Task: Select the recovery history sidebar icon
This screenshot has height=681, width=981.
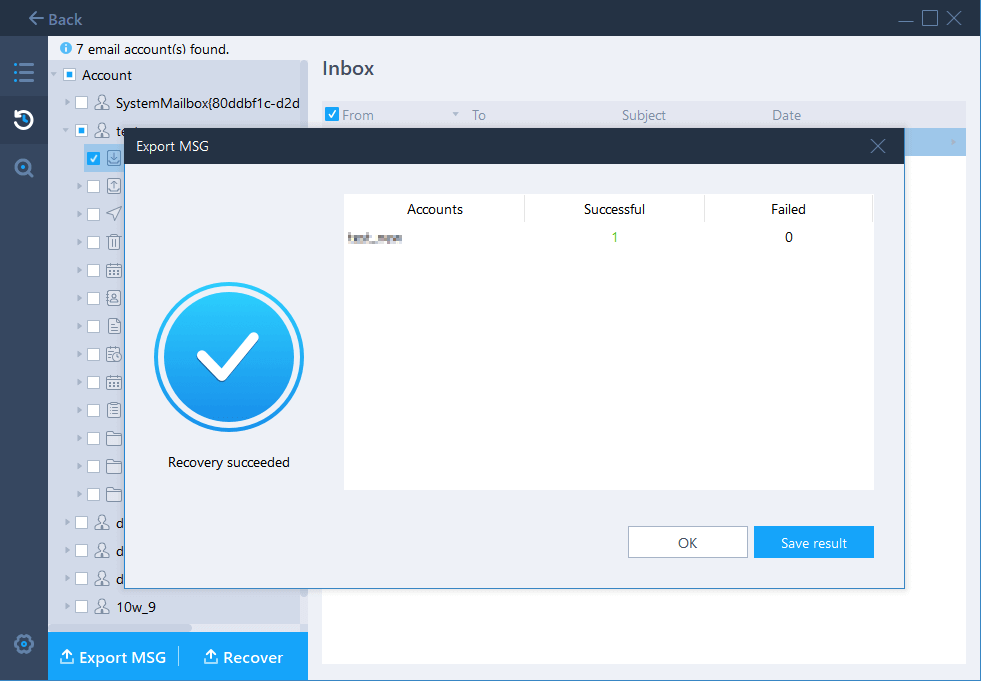Action: point(23,120)
